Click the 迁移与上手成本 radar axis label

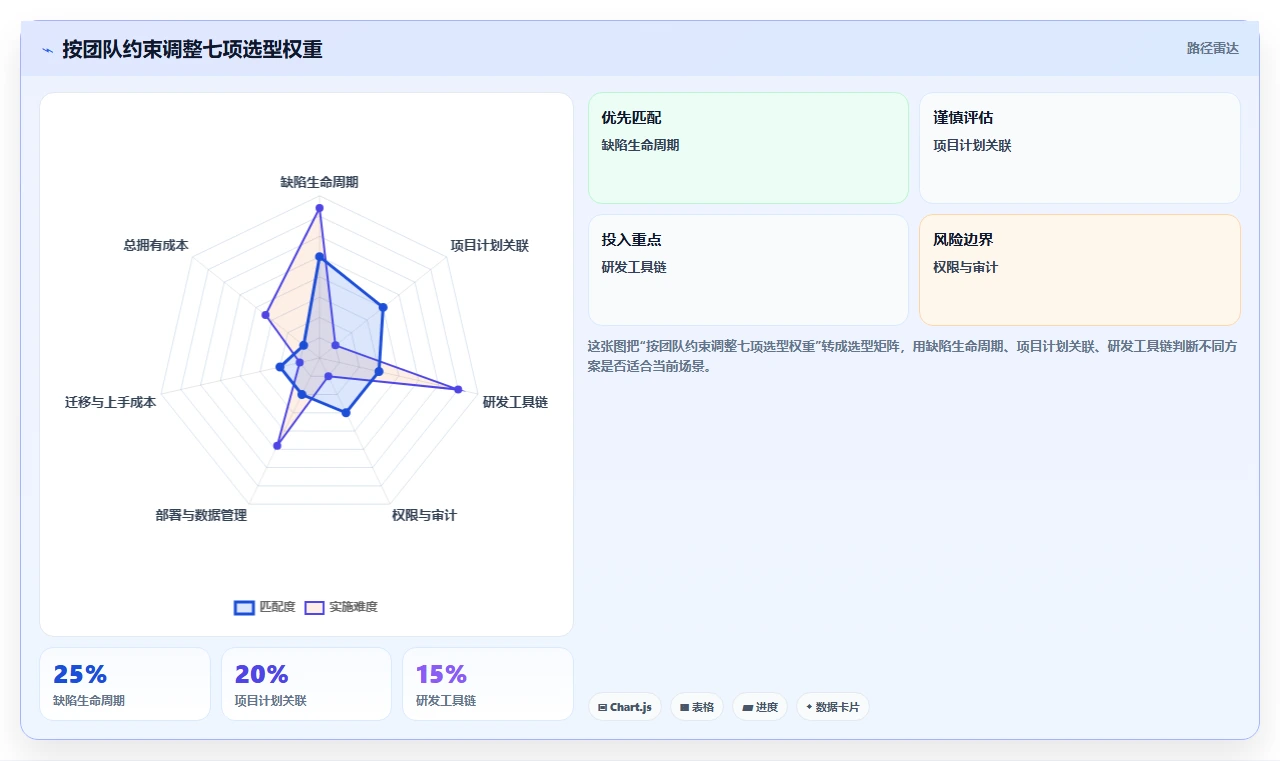point(110,402)
